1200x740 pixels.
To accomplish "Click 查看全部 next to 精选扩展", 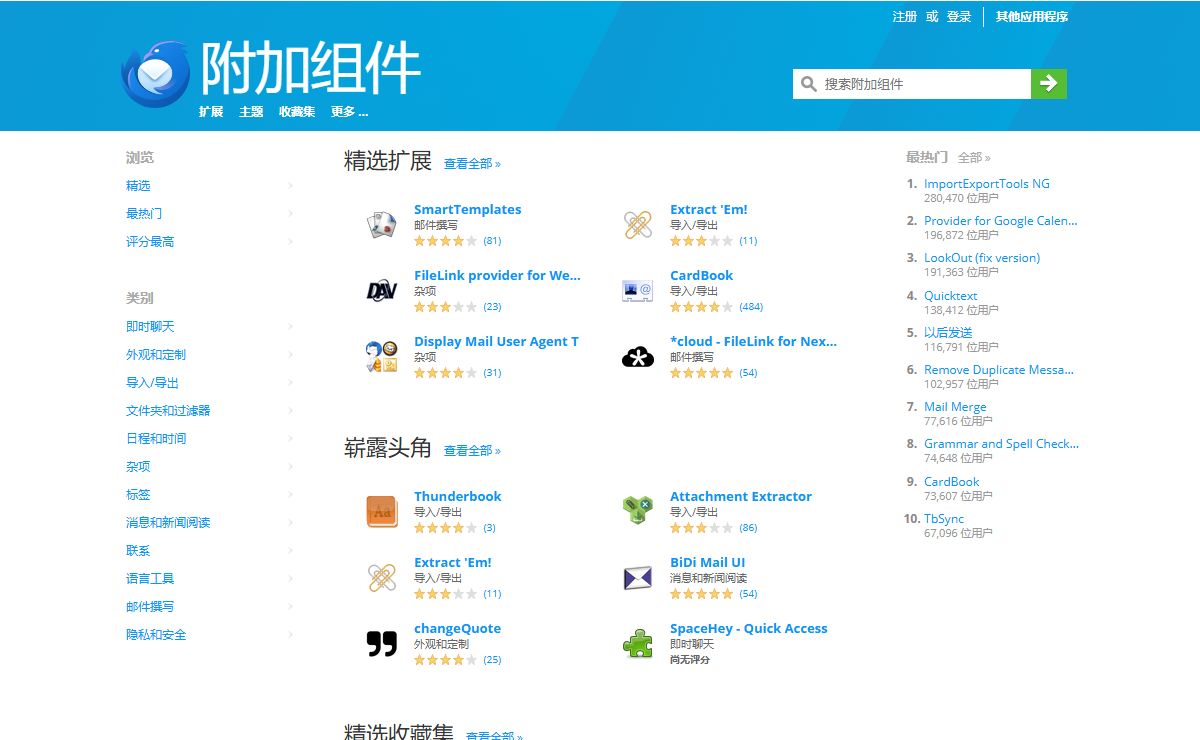I will [x=472, y=164].
